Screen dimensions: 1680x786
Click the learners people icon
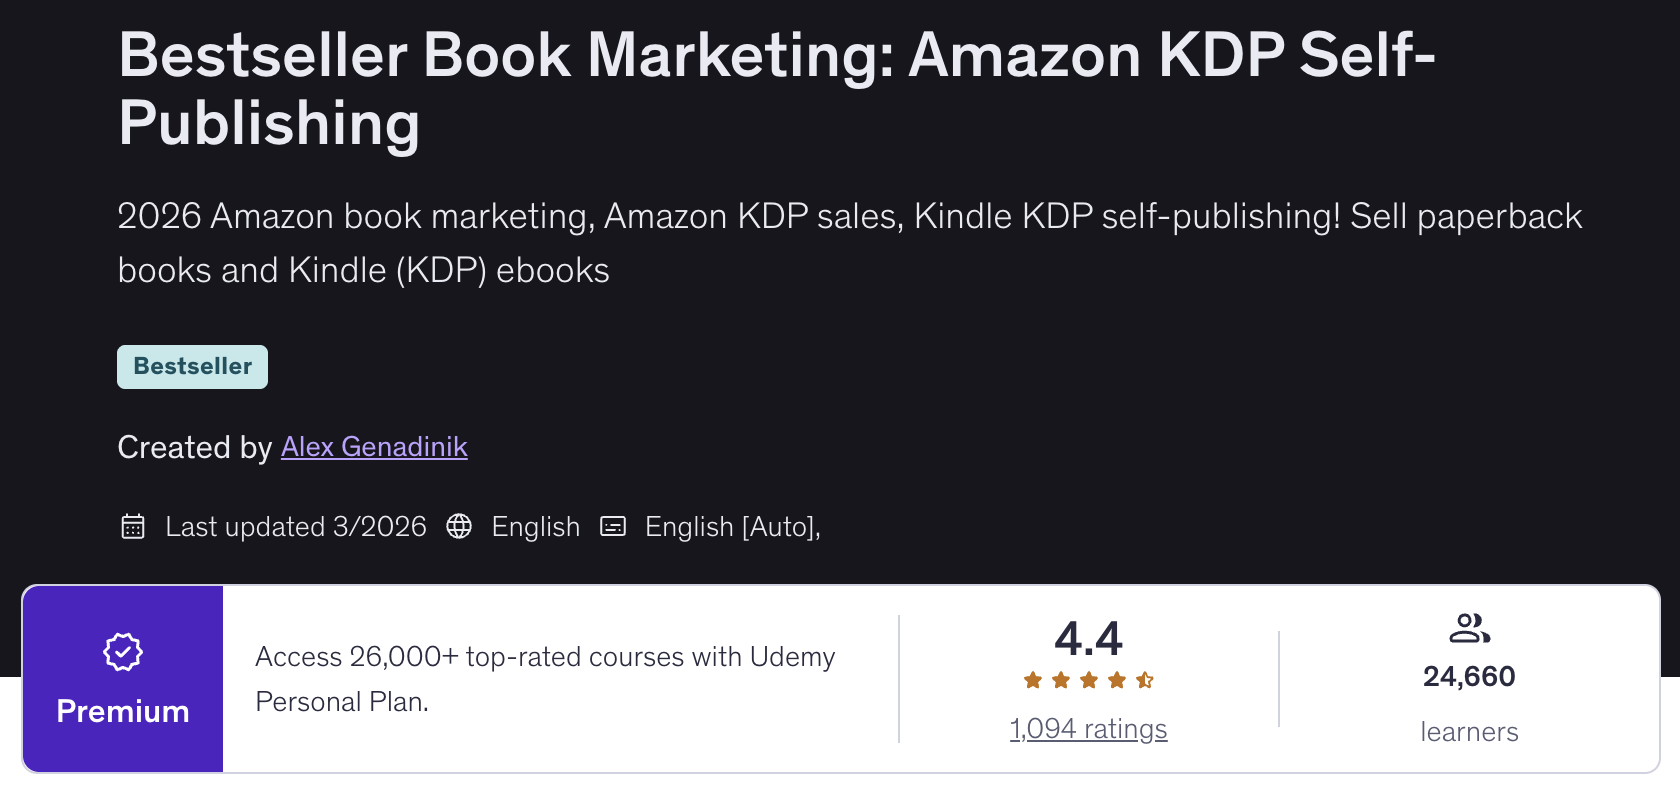[1469, 629]
